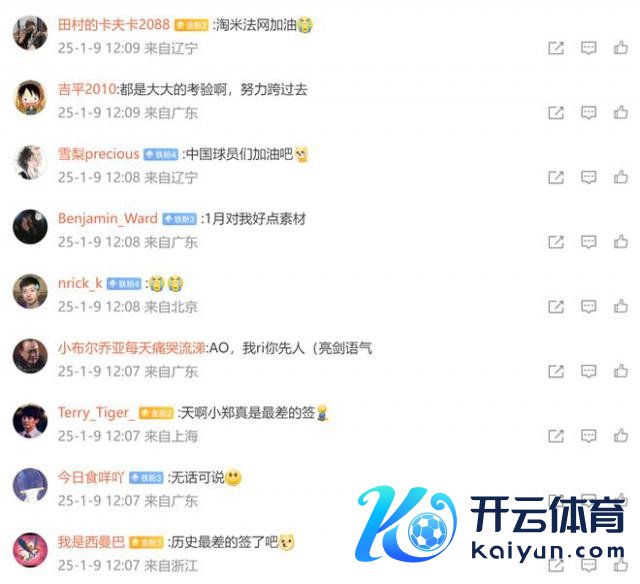Reply to 吉平2010's comment

[x=589, y=113]
